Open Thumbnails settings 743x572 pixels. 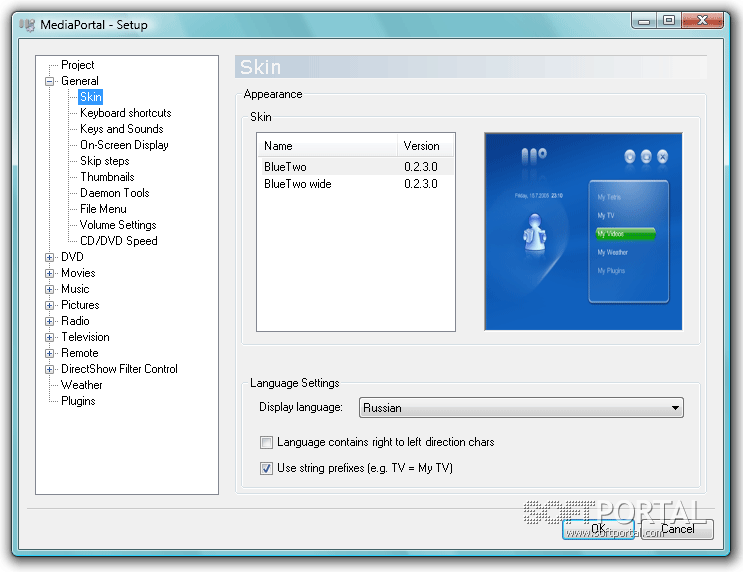coord(107,177)
